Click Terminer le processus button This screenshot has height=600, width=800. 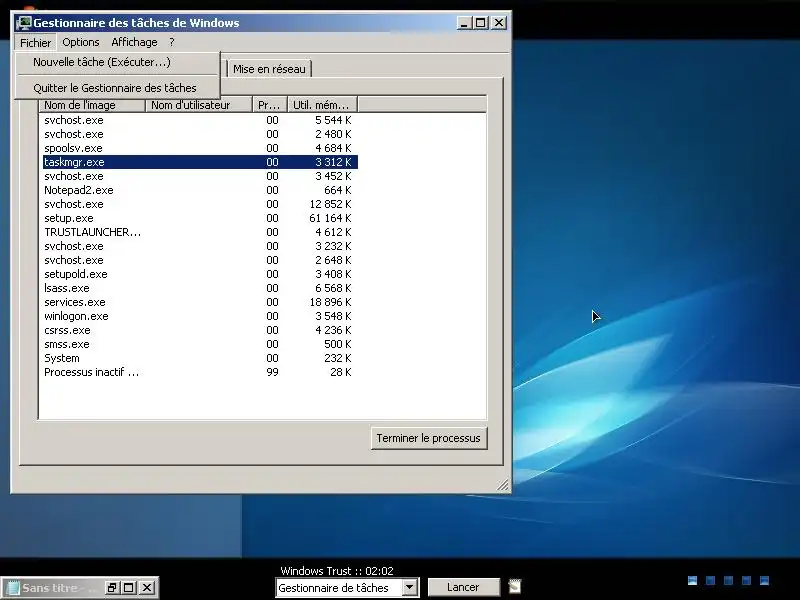pos(429,438)
